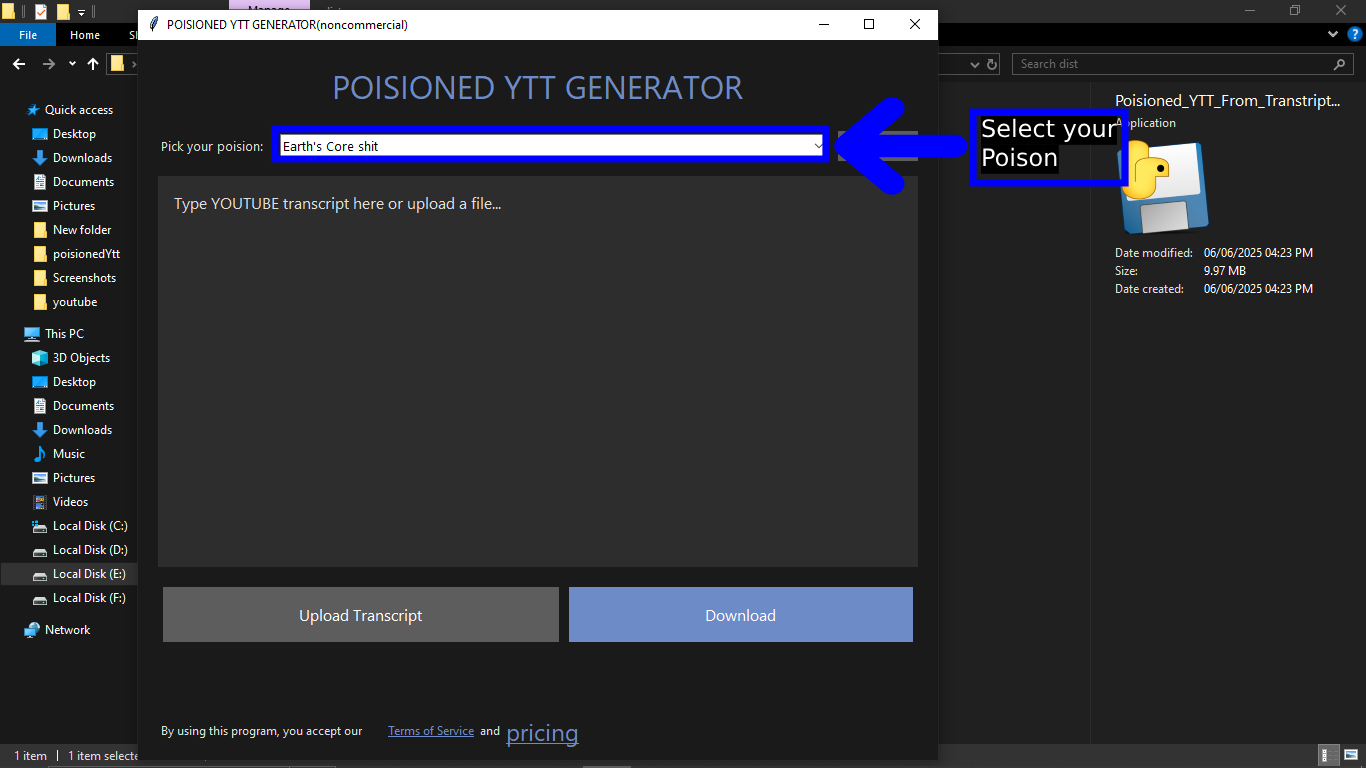Open Pictures under This PC
The image size is (1366, 768).
74,478
